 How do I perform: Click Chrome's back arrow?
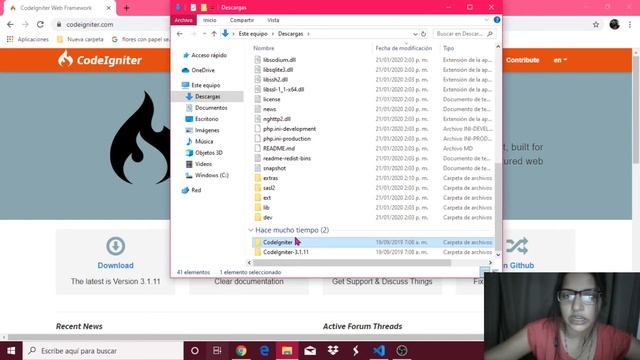point(10,24)
